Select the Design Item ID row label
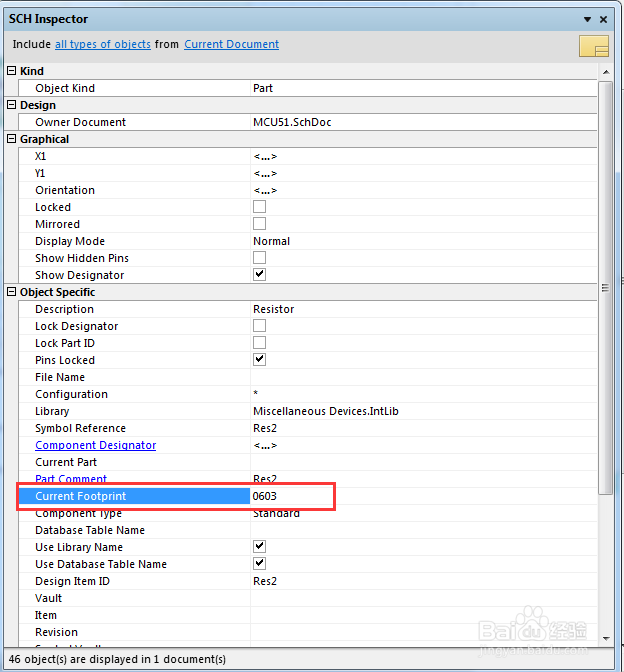 pyautogui.click(x=72, y=581)
